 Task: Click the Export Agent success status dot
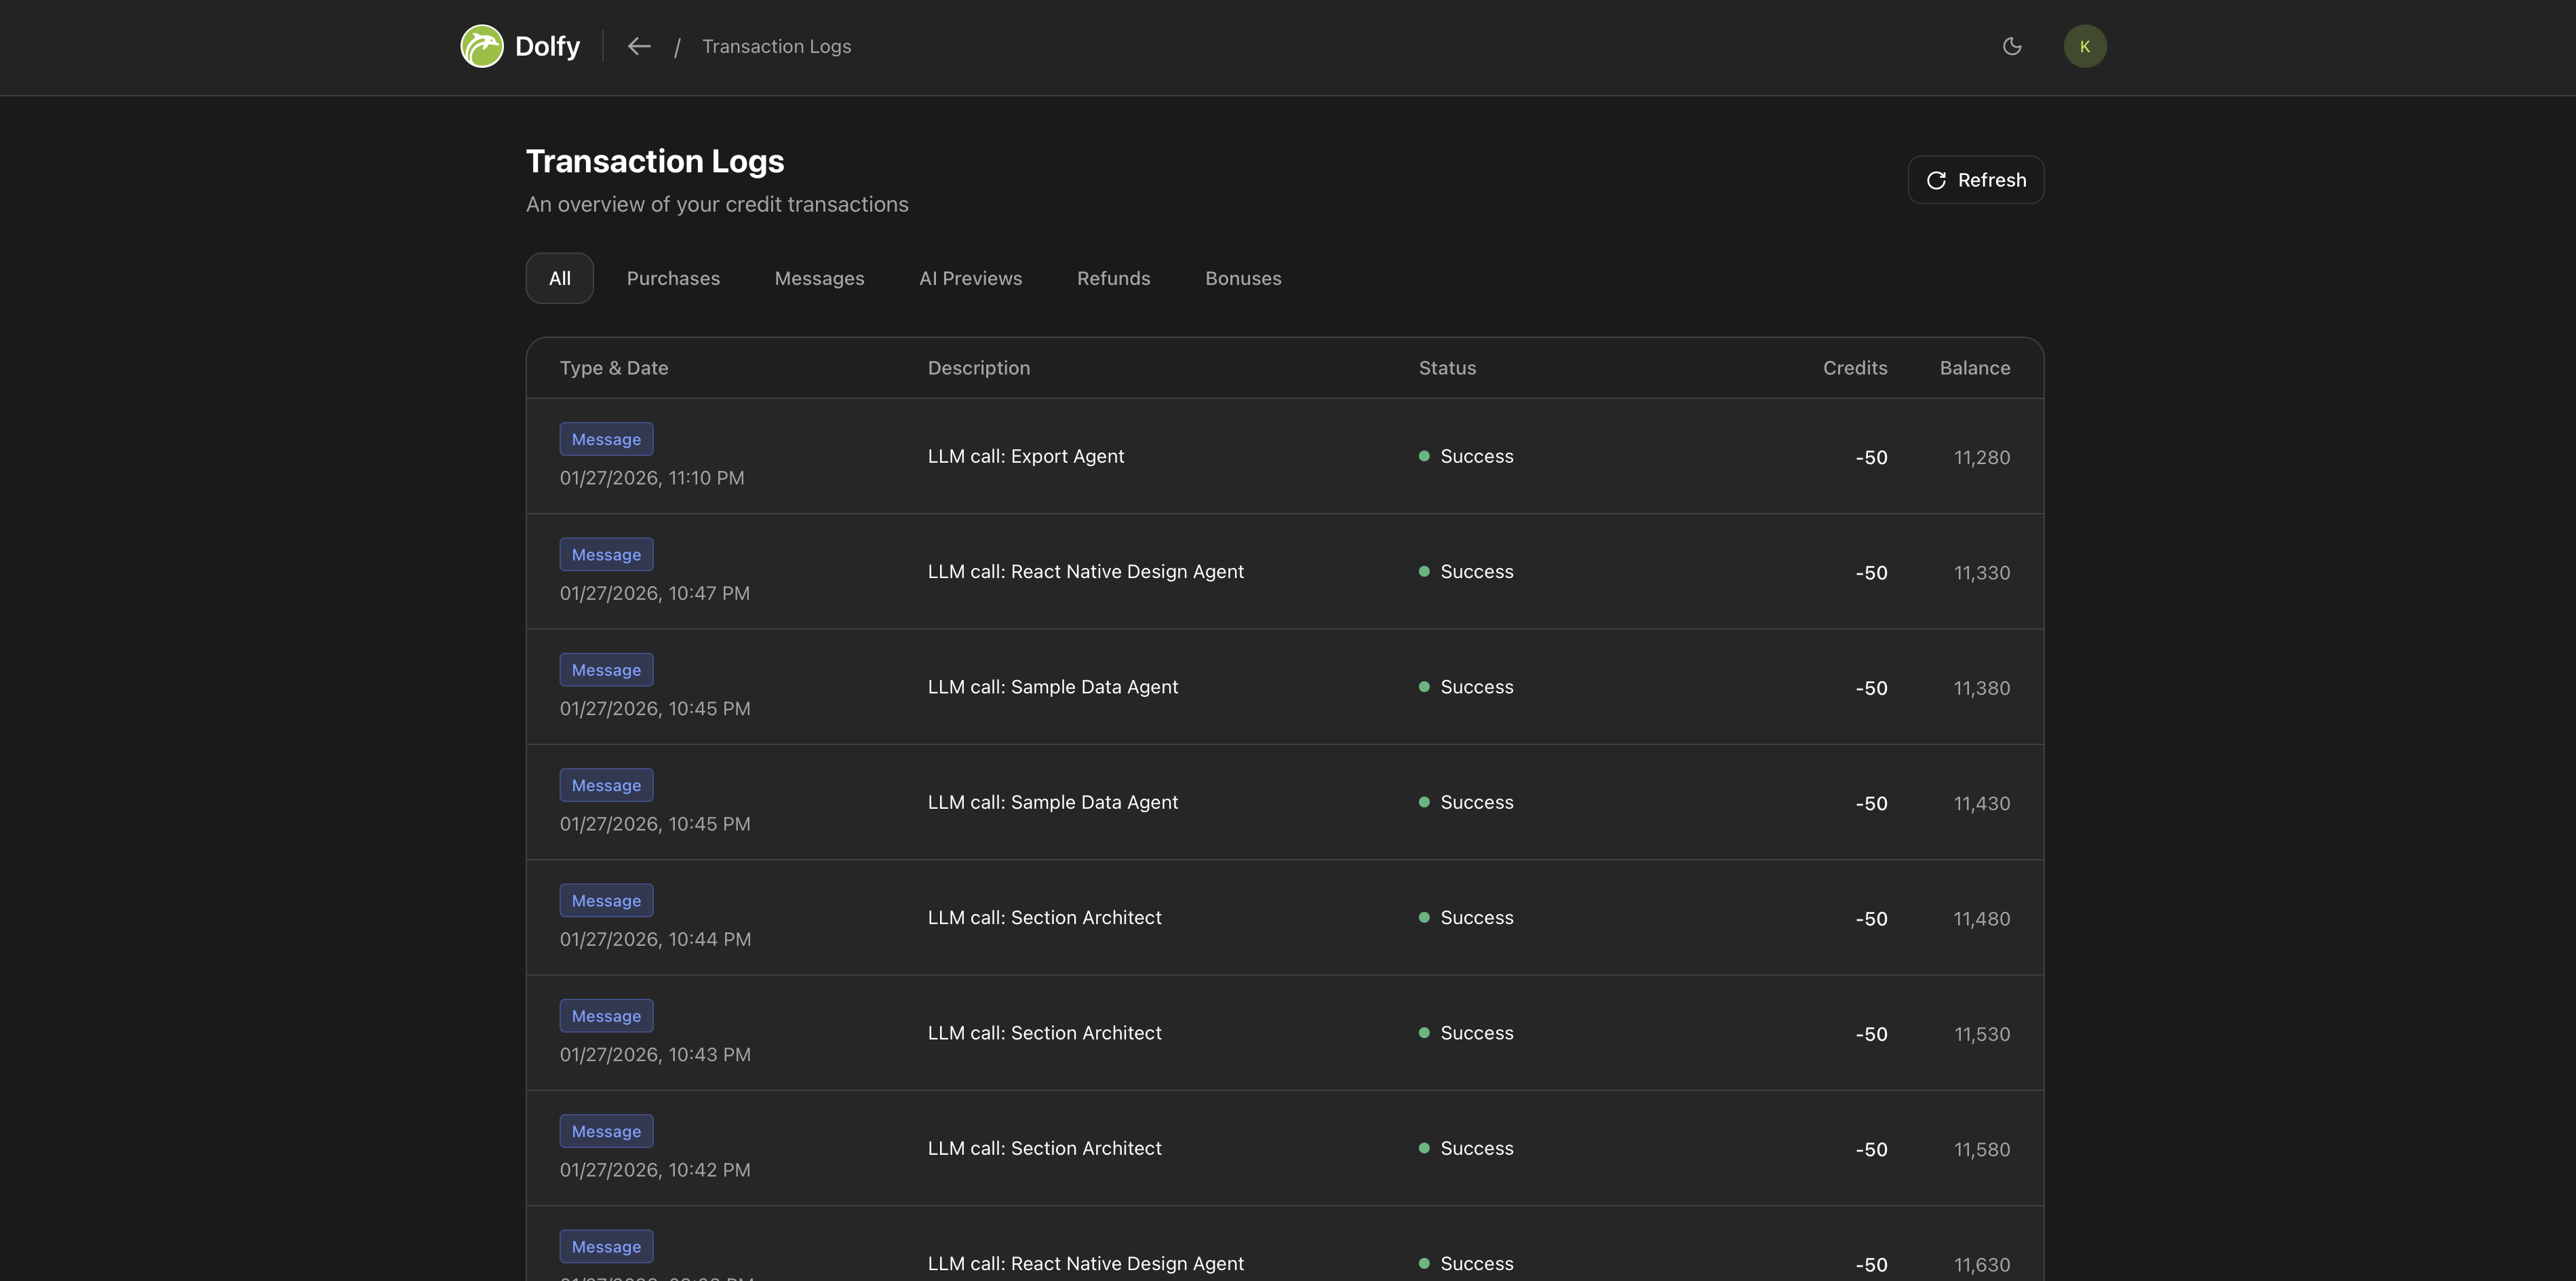(x=1424, y=456)
